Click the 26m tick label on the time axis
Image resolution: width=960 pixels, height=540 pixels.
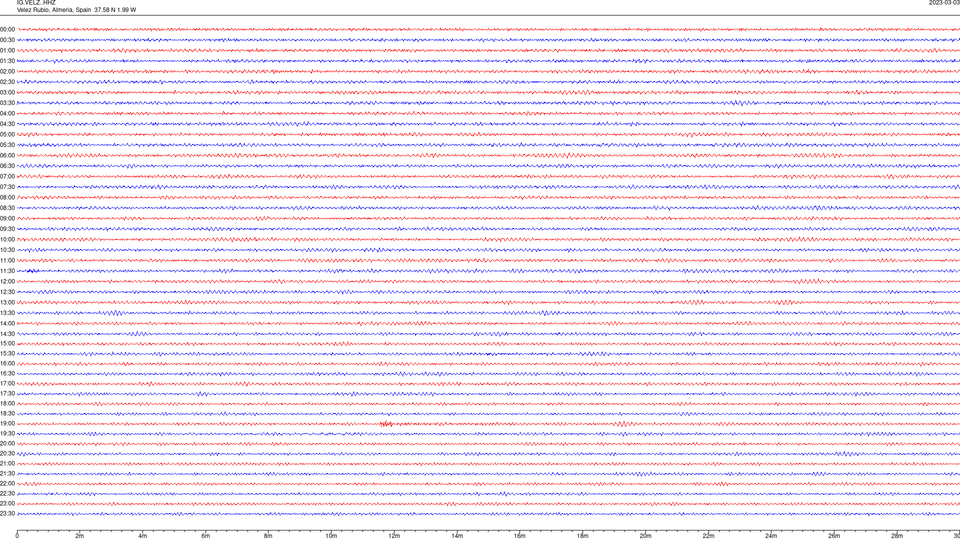[834, 536]
